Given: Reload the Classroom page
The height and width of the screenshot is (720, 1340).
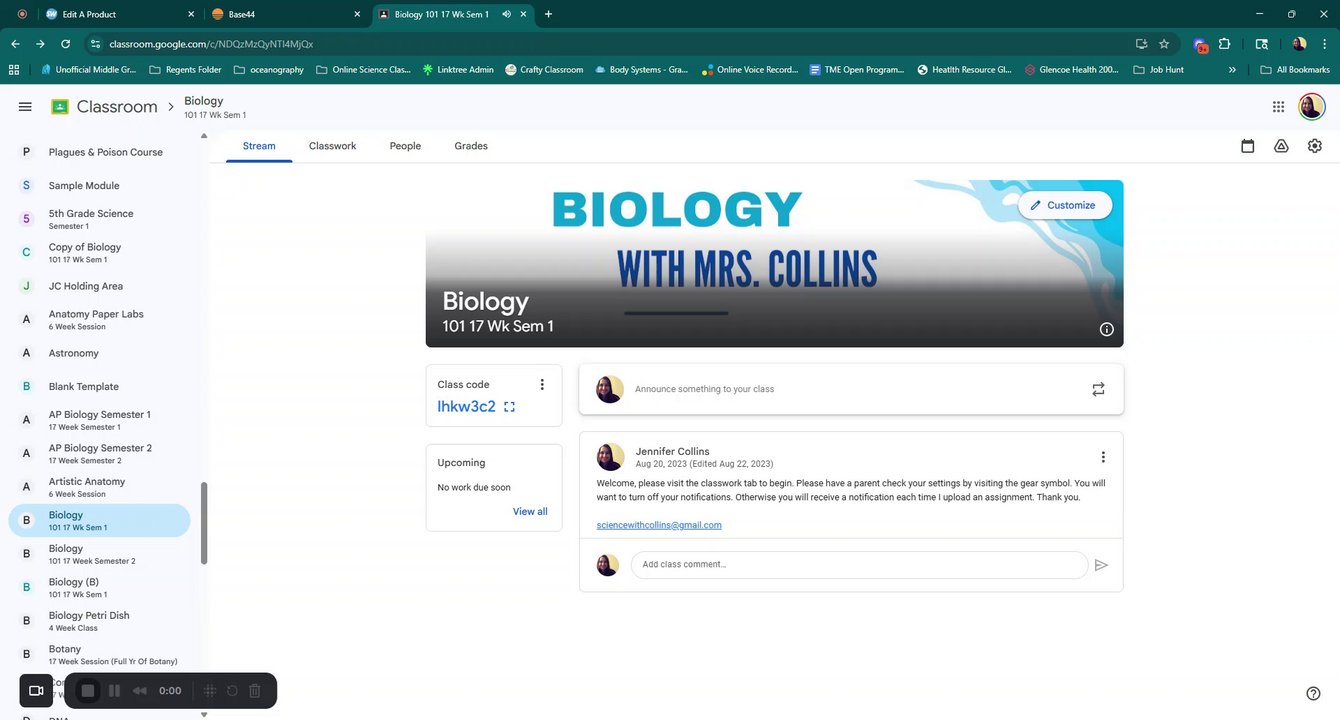Looking at the screenshot, I should (65, 44).
